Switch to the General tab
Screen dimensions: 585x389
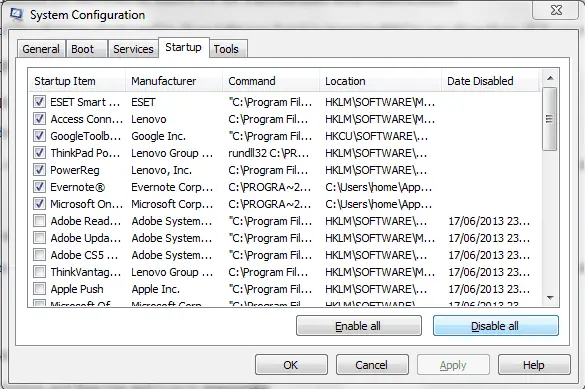pos(41,49)
